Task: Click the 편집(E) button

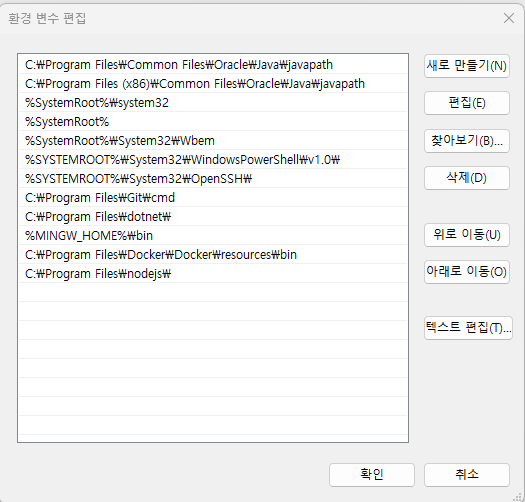Action: (467, 103)
